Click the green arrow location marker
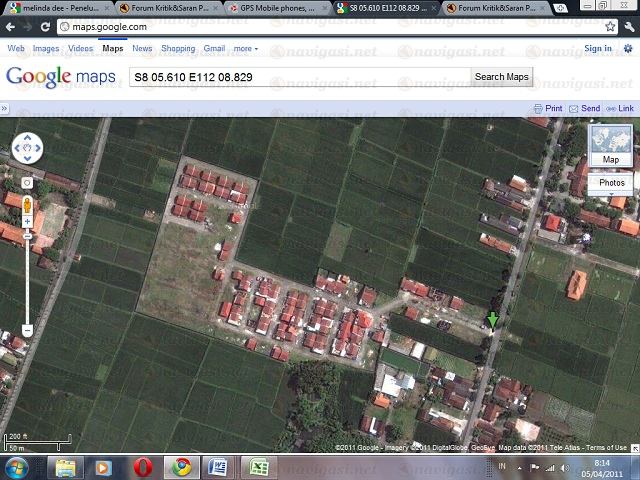640x480 pixels. (492, 320)
